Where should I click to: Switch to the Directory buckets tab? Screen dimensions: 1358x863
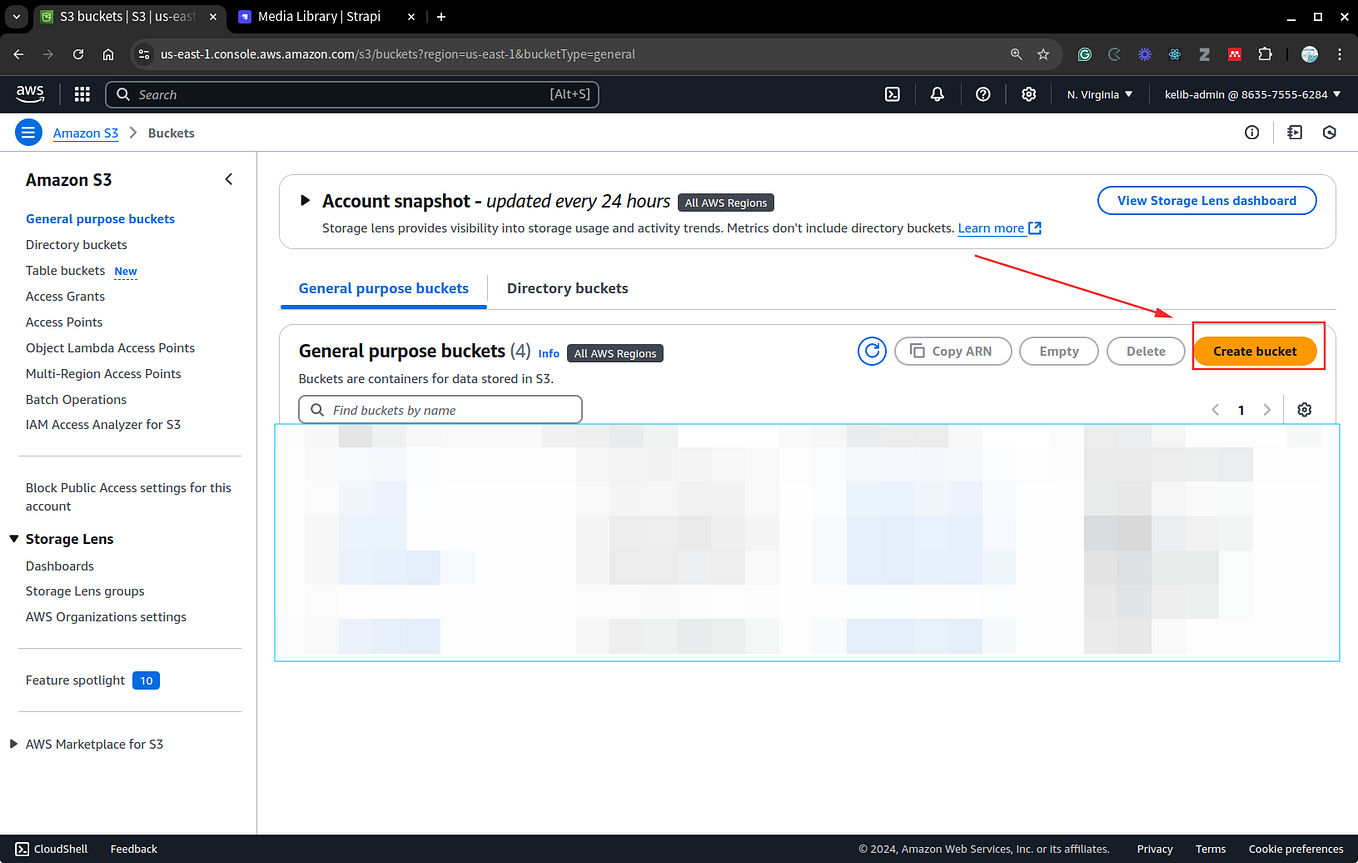coord(566,288)
